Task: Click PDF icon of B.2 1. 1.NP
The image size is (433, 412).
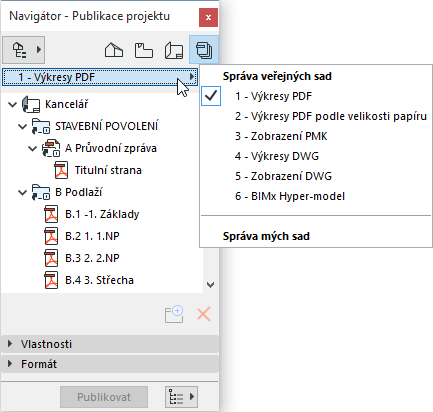Action: tap(51, 236)
